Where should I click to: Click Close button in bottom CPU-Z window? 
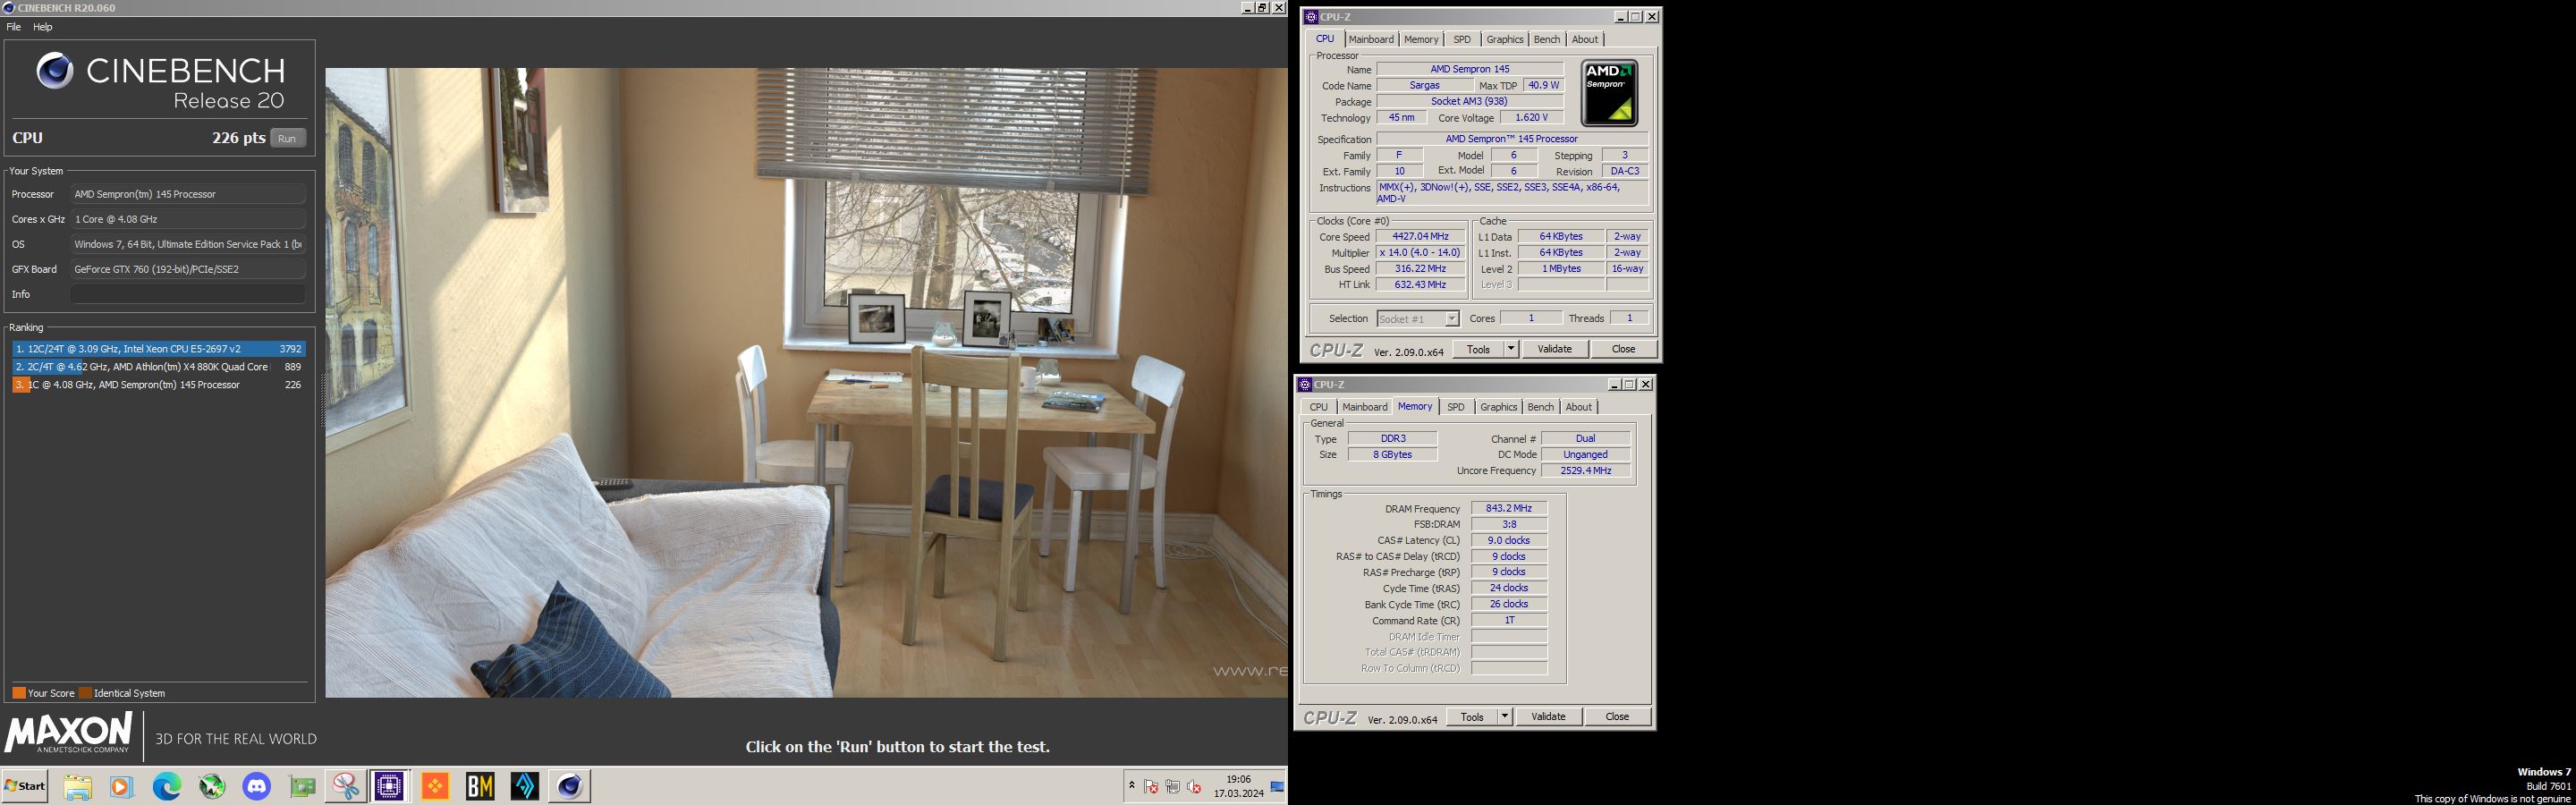(1618, 716)
